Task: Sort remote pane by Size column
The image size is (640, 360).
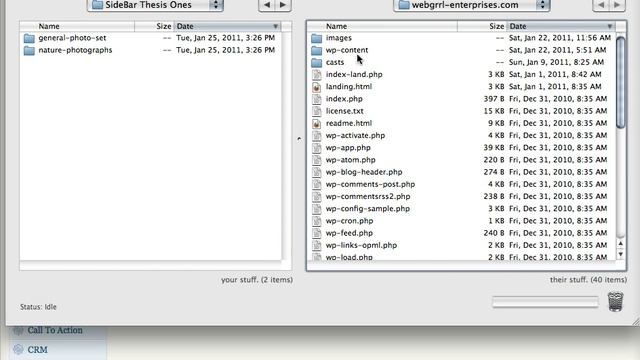Action: pos(482,26)
